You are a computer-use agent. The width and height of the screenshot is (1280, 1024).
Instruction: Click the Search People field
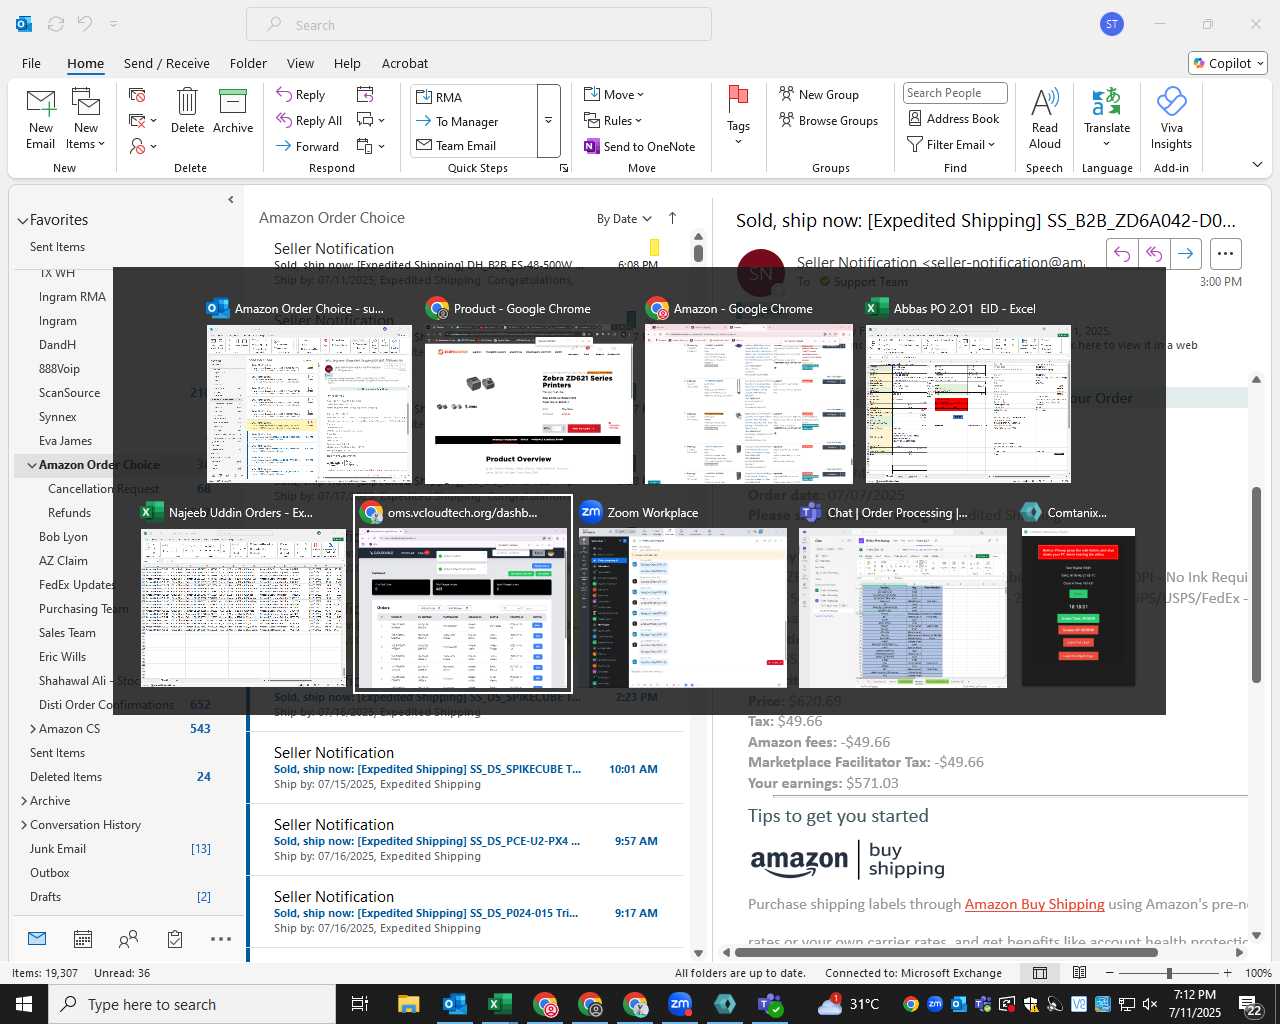(955, 93)
